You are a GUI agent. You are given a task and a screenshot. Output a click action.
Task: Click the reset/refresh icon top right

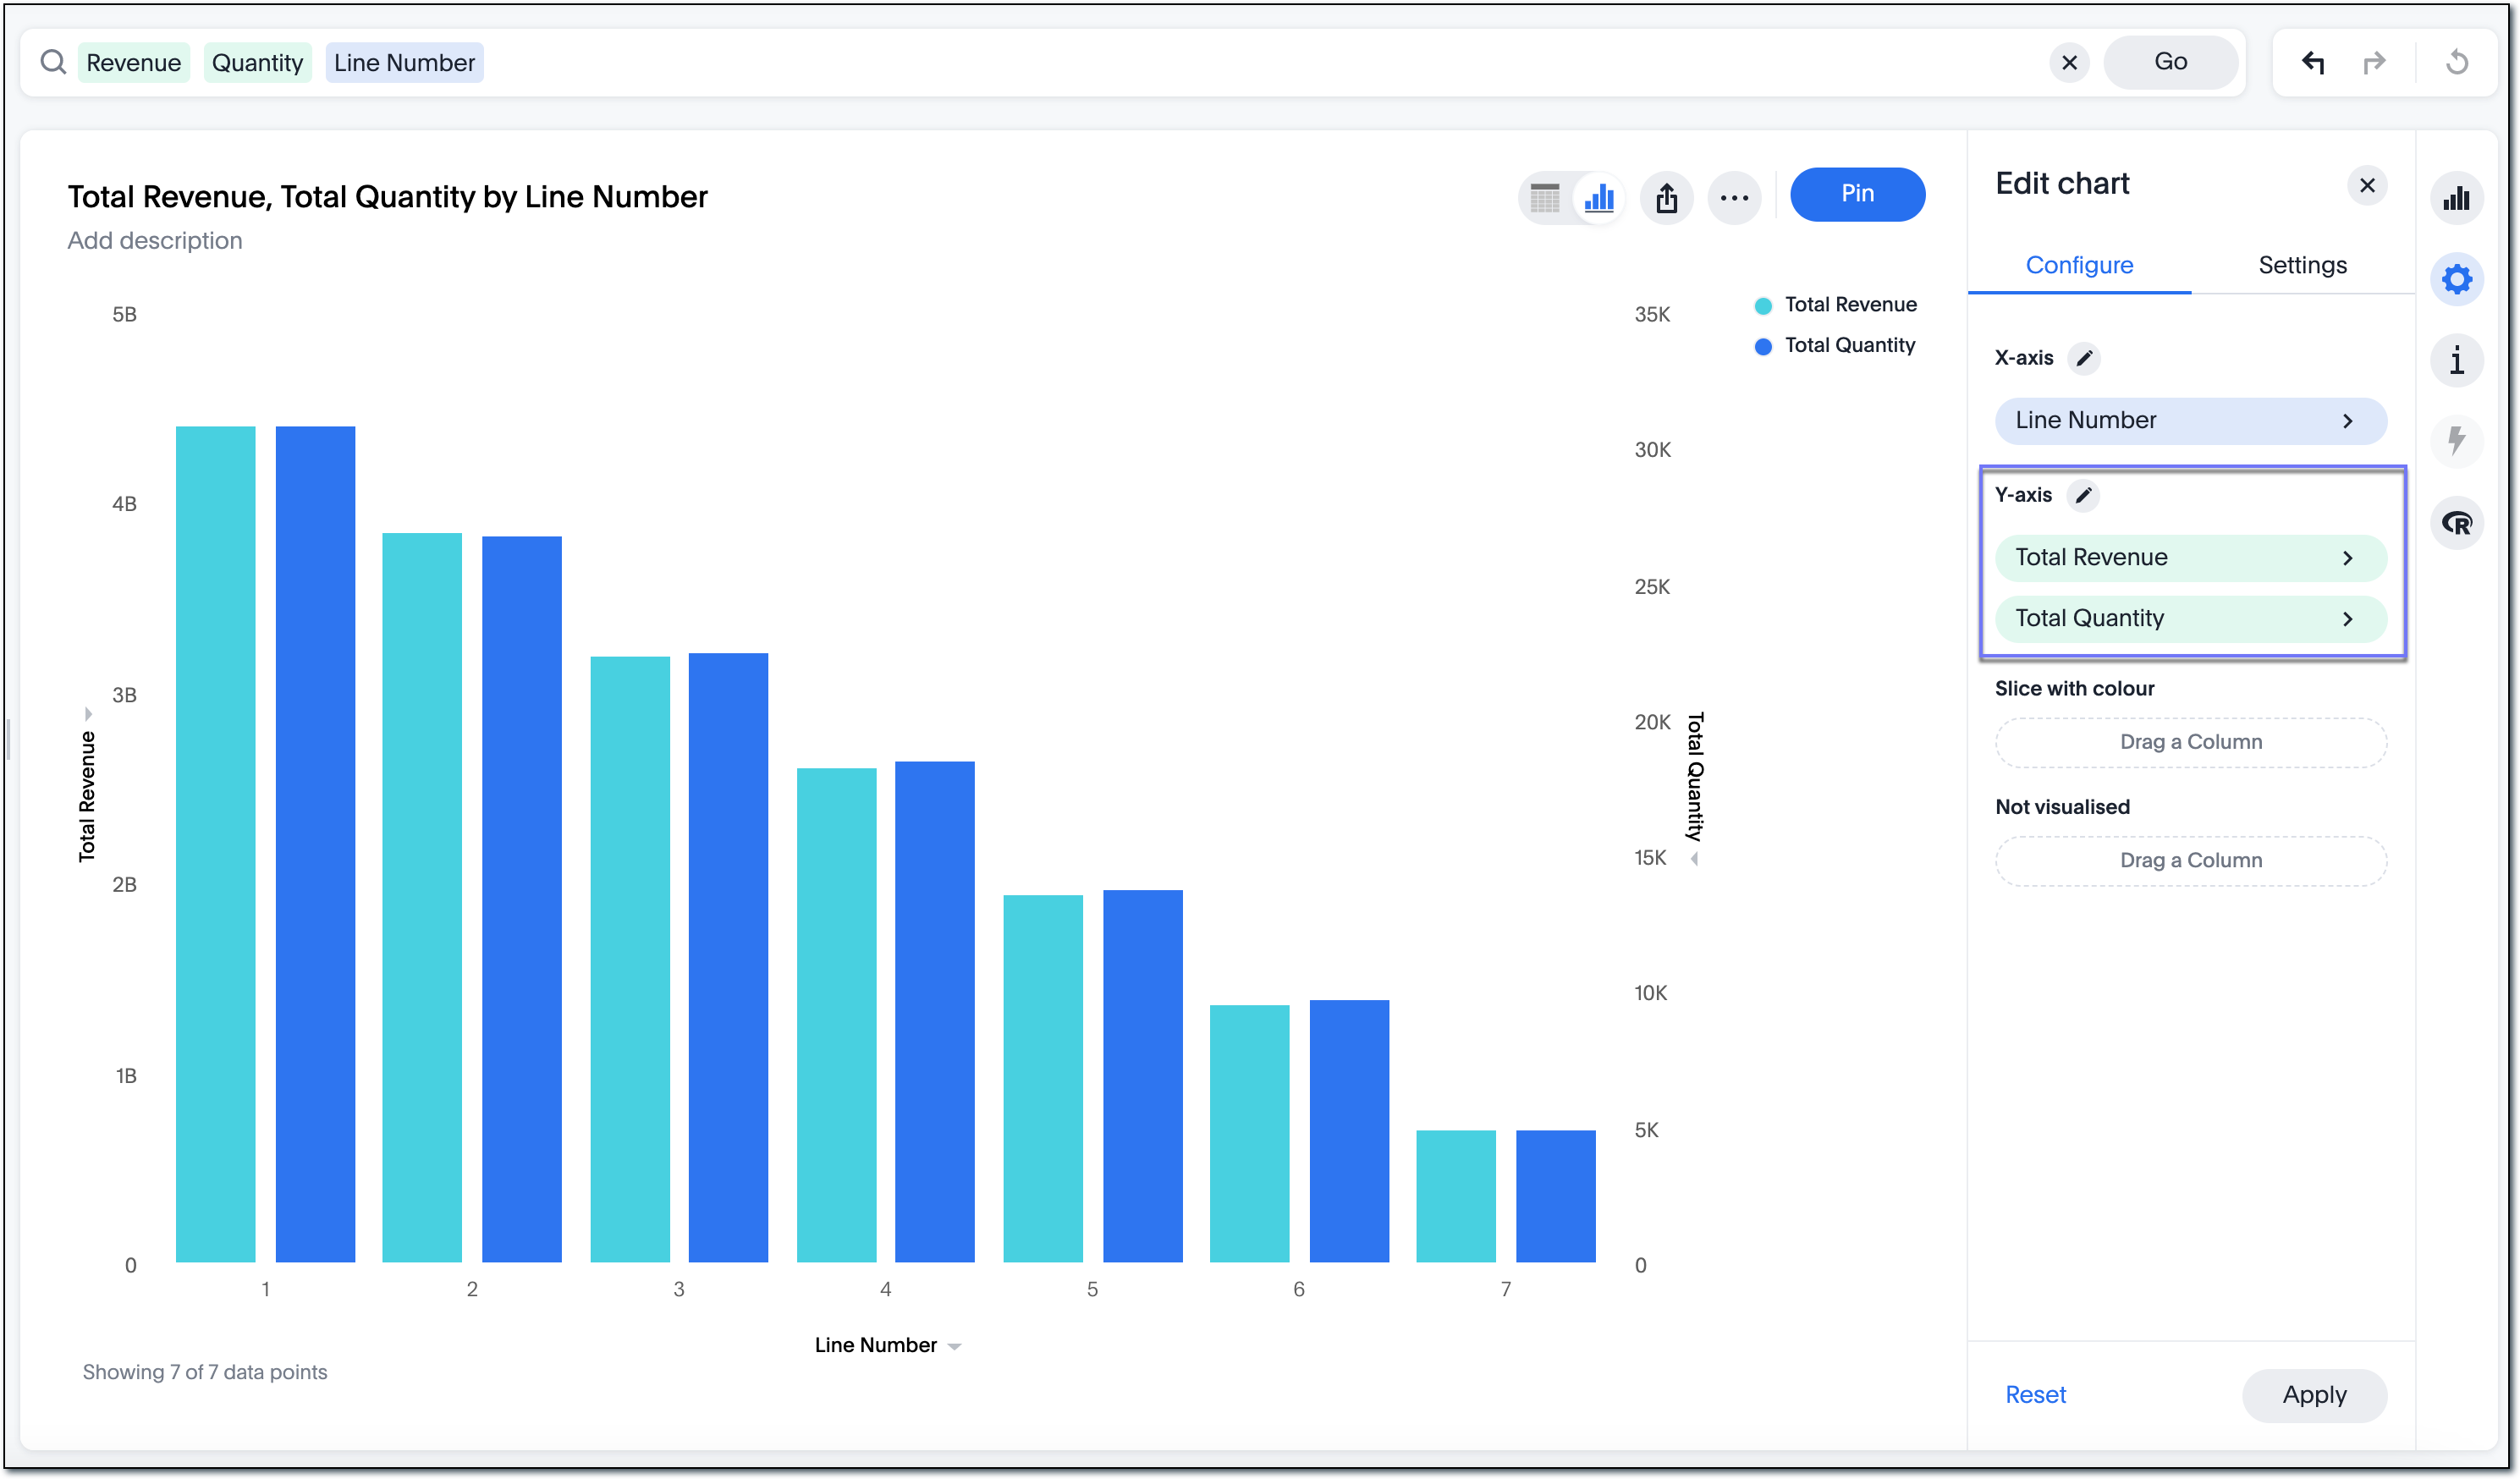(x=2461, y=61)
